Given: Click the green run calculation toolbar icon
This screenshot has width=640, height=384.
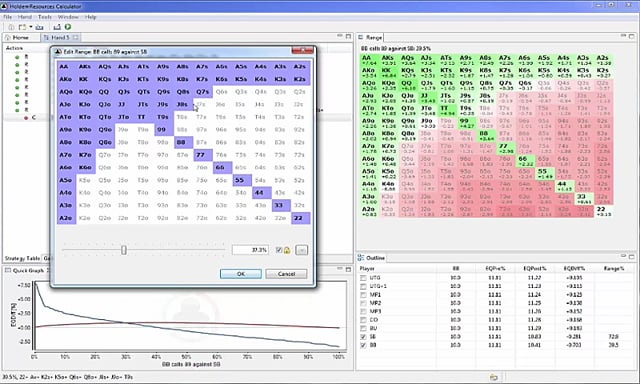Looking at the screenshot, I should pyautogui.click(x=68, y=27).
